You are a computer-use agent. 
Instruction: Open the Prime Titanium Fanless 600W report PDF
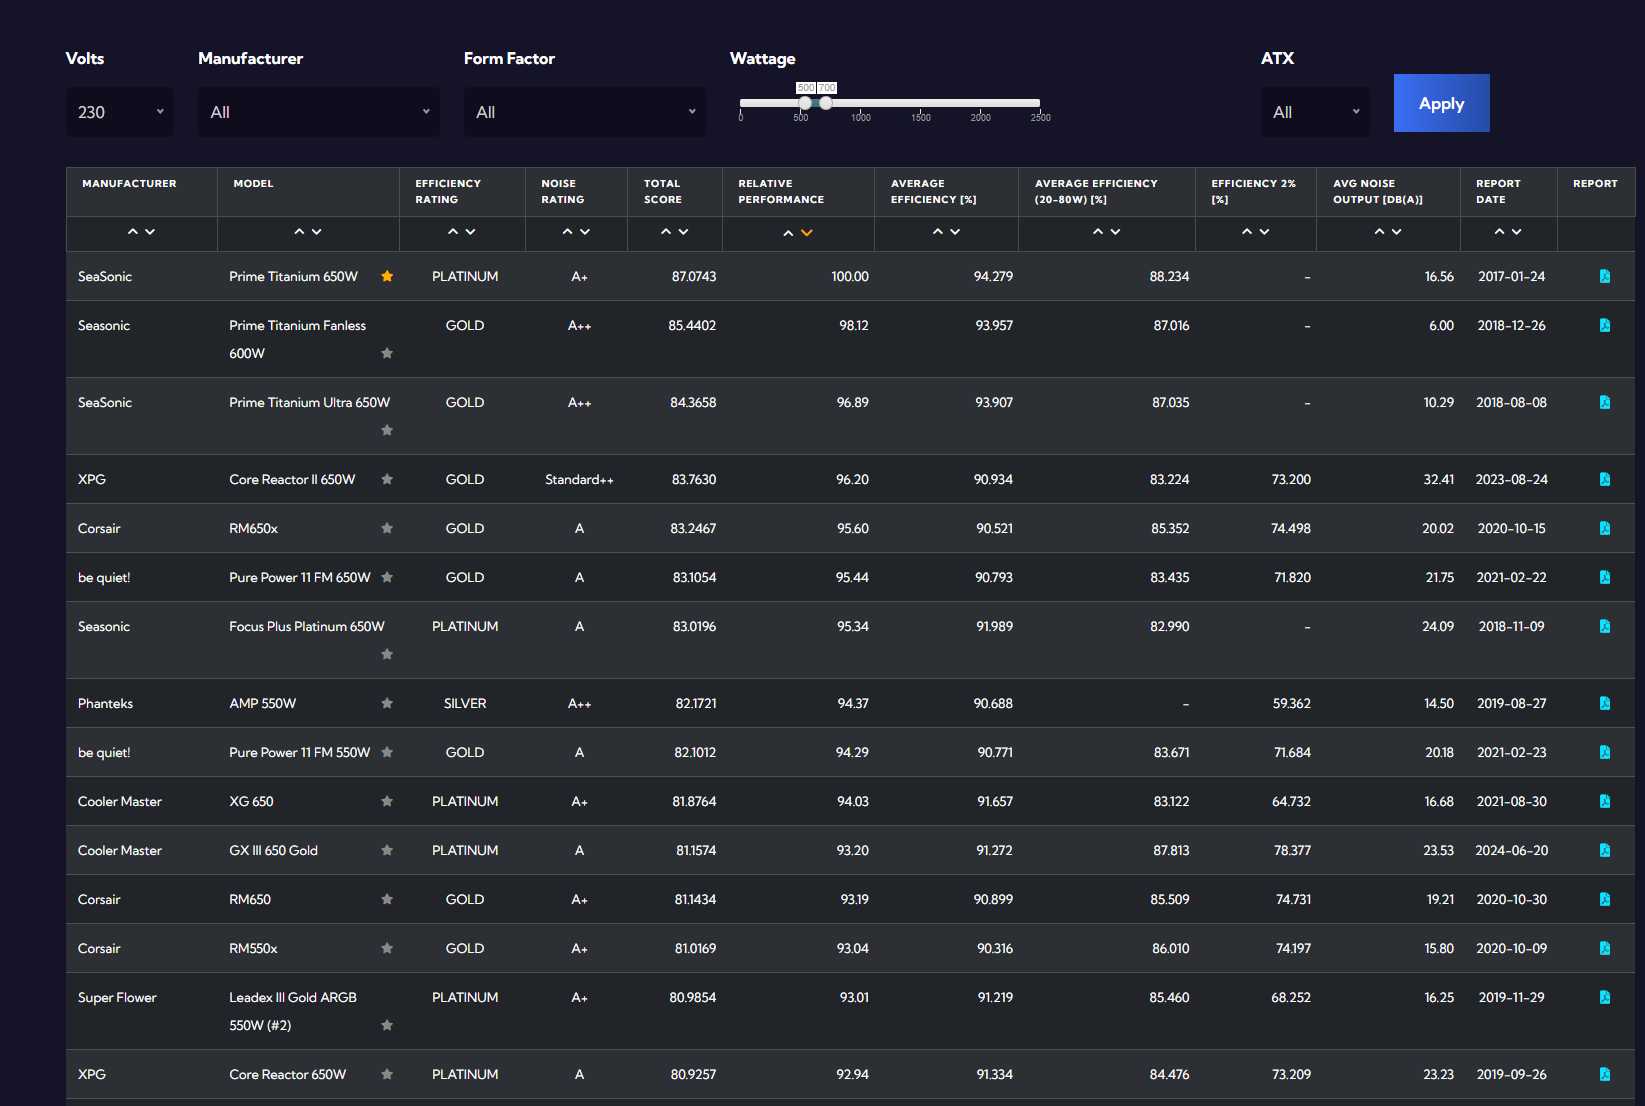click(x=1604, y=326)
